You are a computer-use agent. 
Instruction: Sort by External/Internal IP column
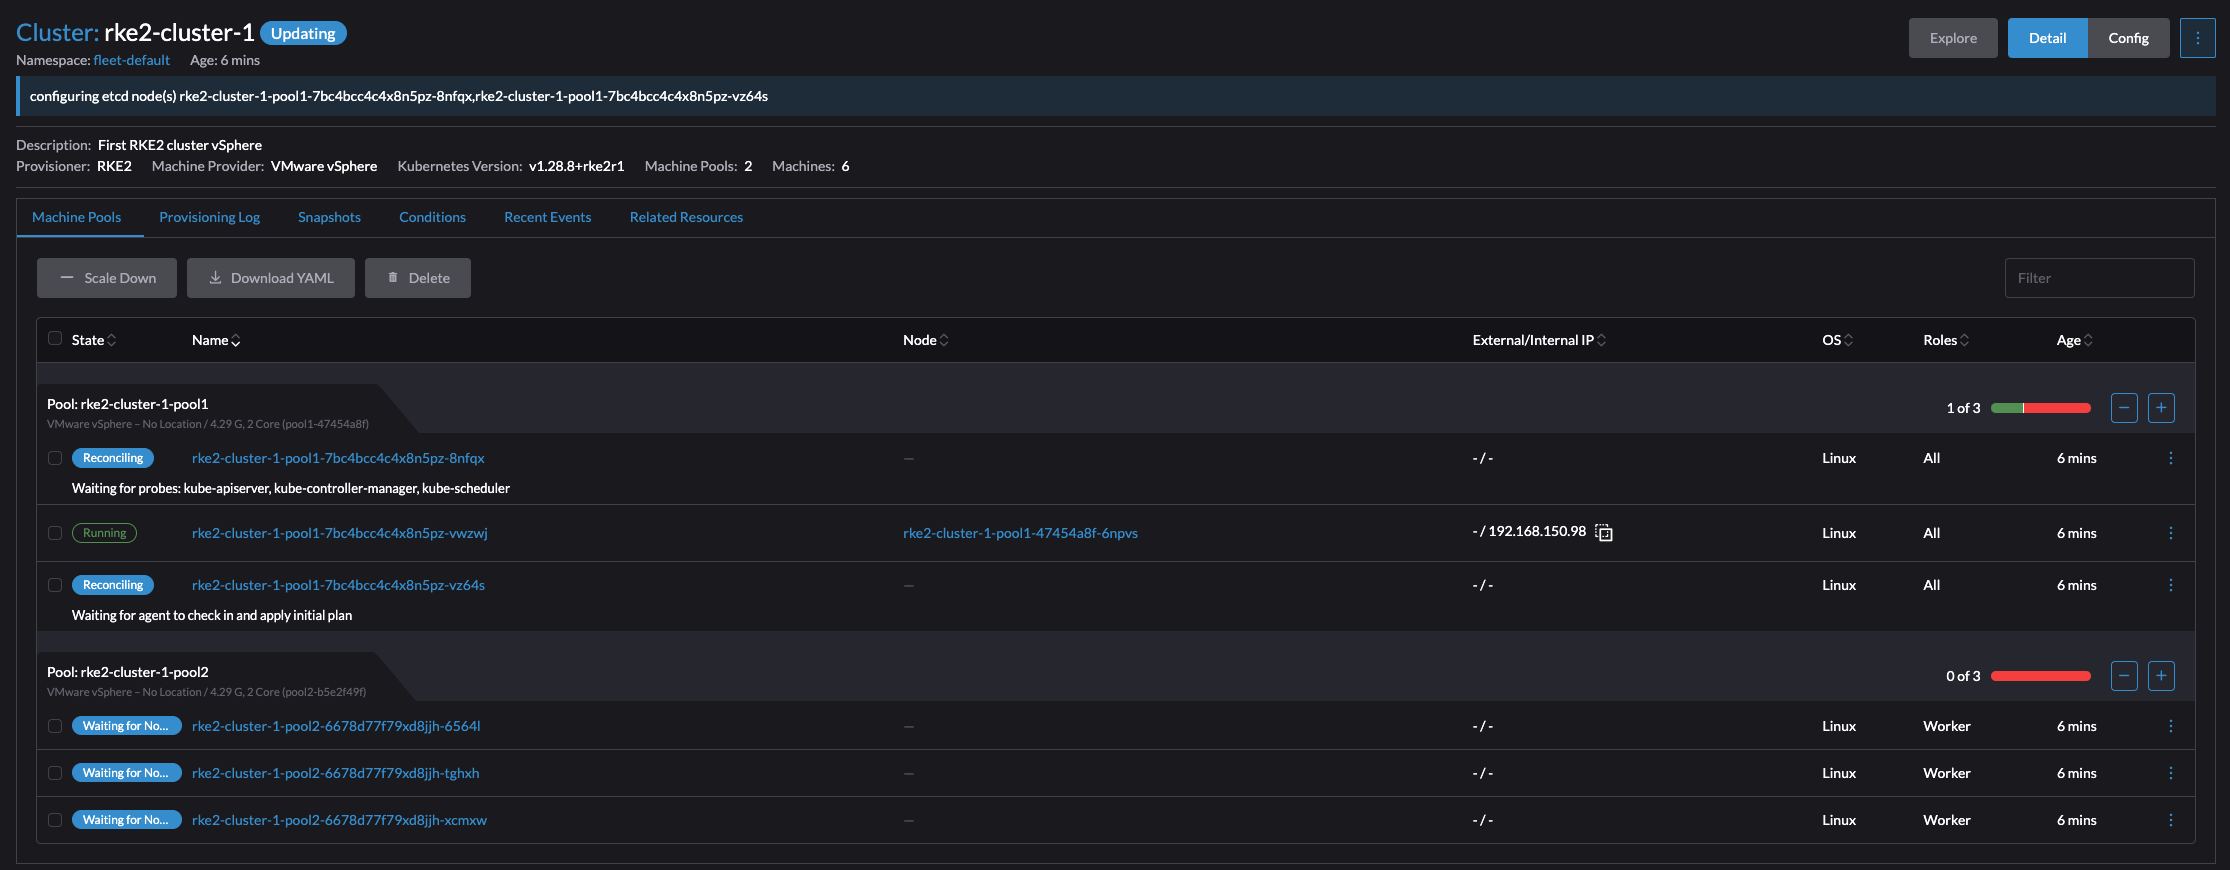1539,340
